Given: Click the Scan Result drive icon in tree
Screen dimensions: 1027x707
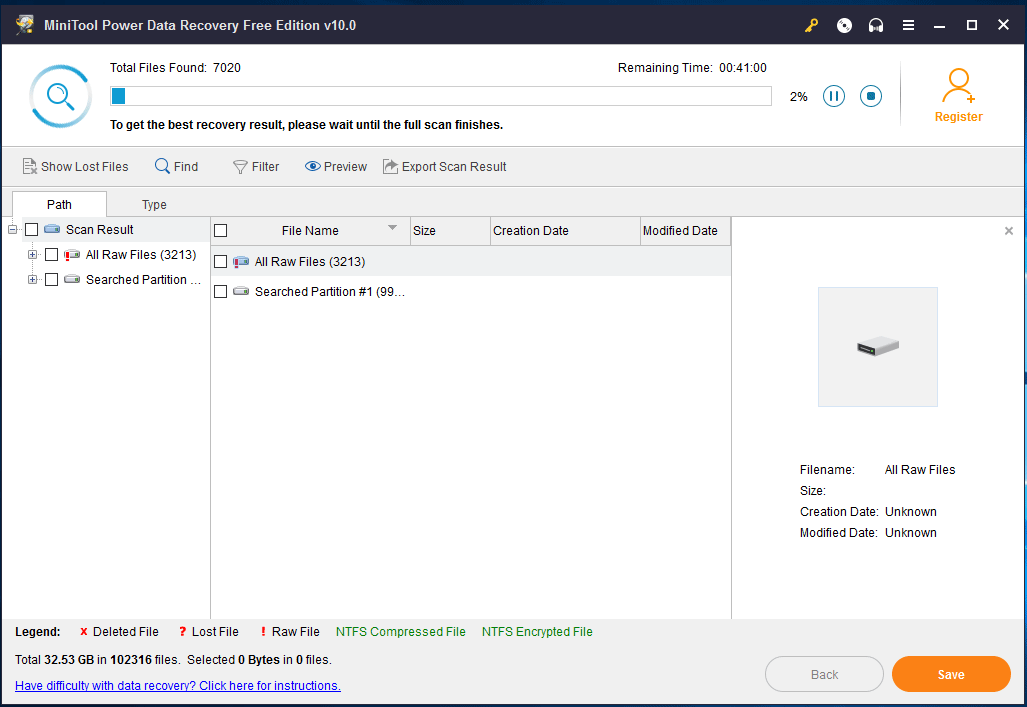Looking at the screenshot, I should pyautogui.click(x=52, y=229).
